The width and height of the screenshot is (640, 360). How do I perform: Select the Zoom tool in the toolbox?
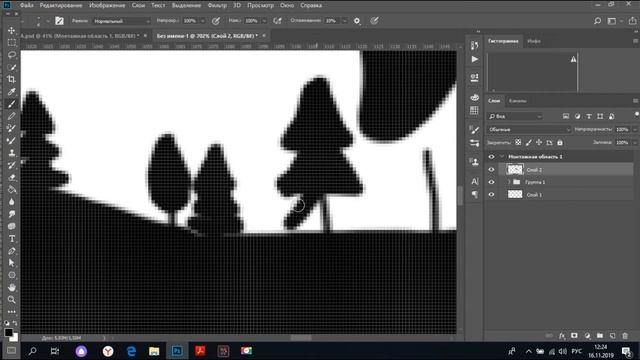coord(11,300)
